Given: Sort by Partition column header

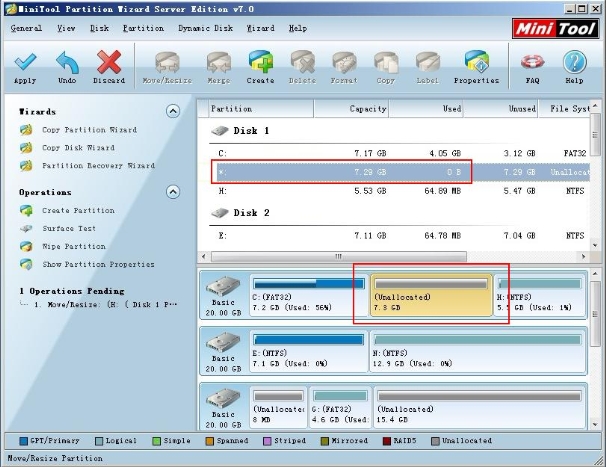Looking at the screenshot, I should [x=261, y=109].
